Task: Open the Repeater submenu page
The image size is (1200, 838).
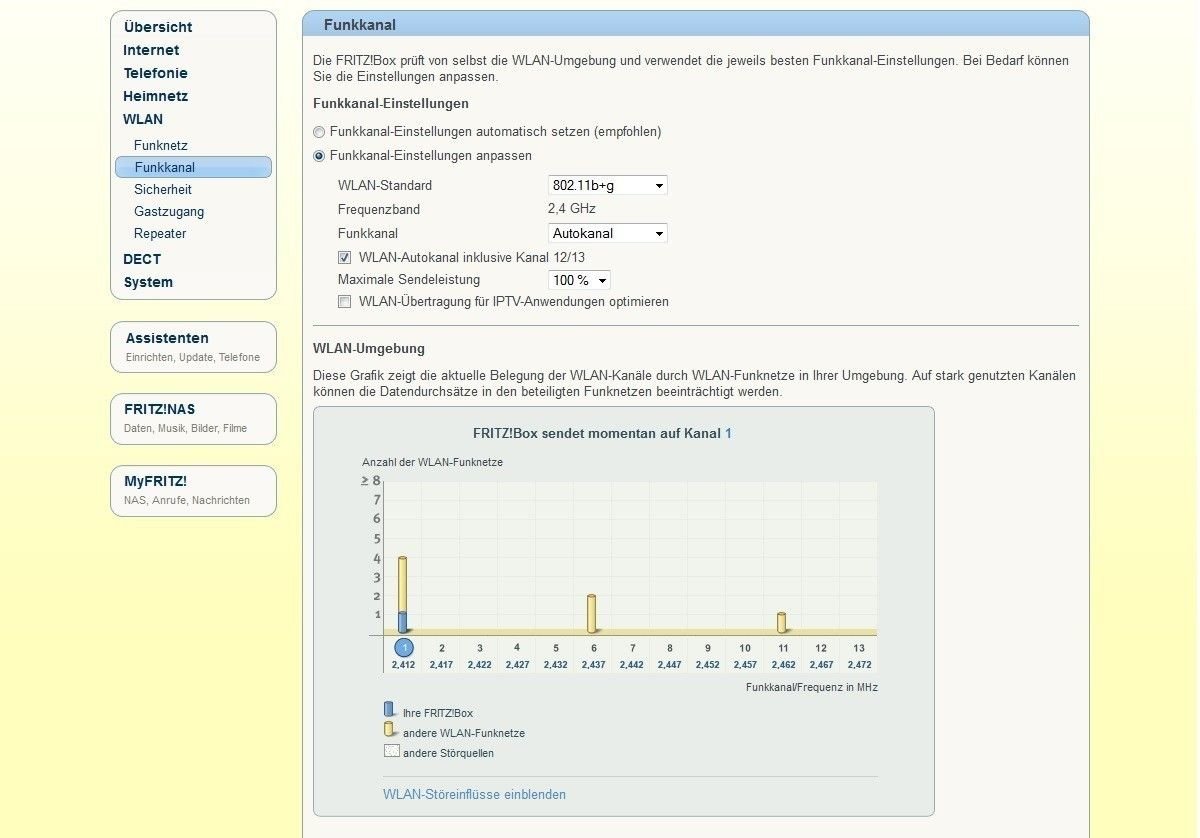Action: [x=160, y=233]
